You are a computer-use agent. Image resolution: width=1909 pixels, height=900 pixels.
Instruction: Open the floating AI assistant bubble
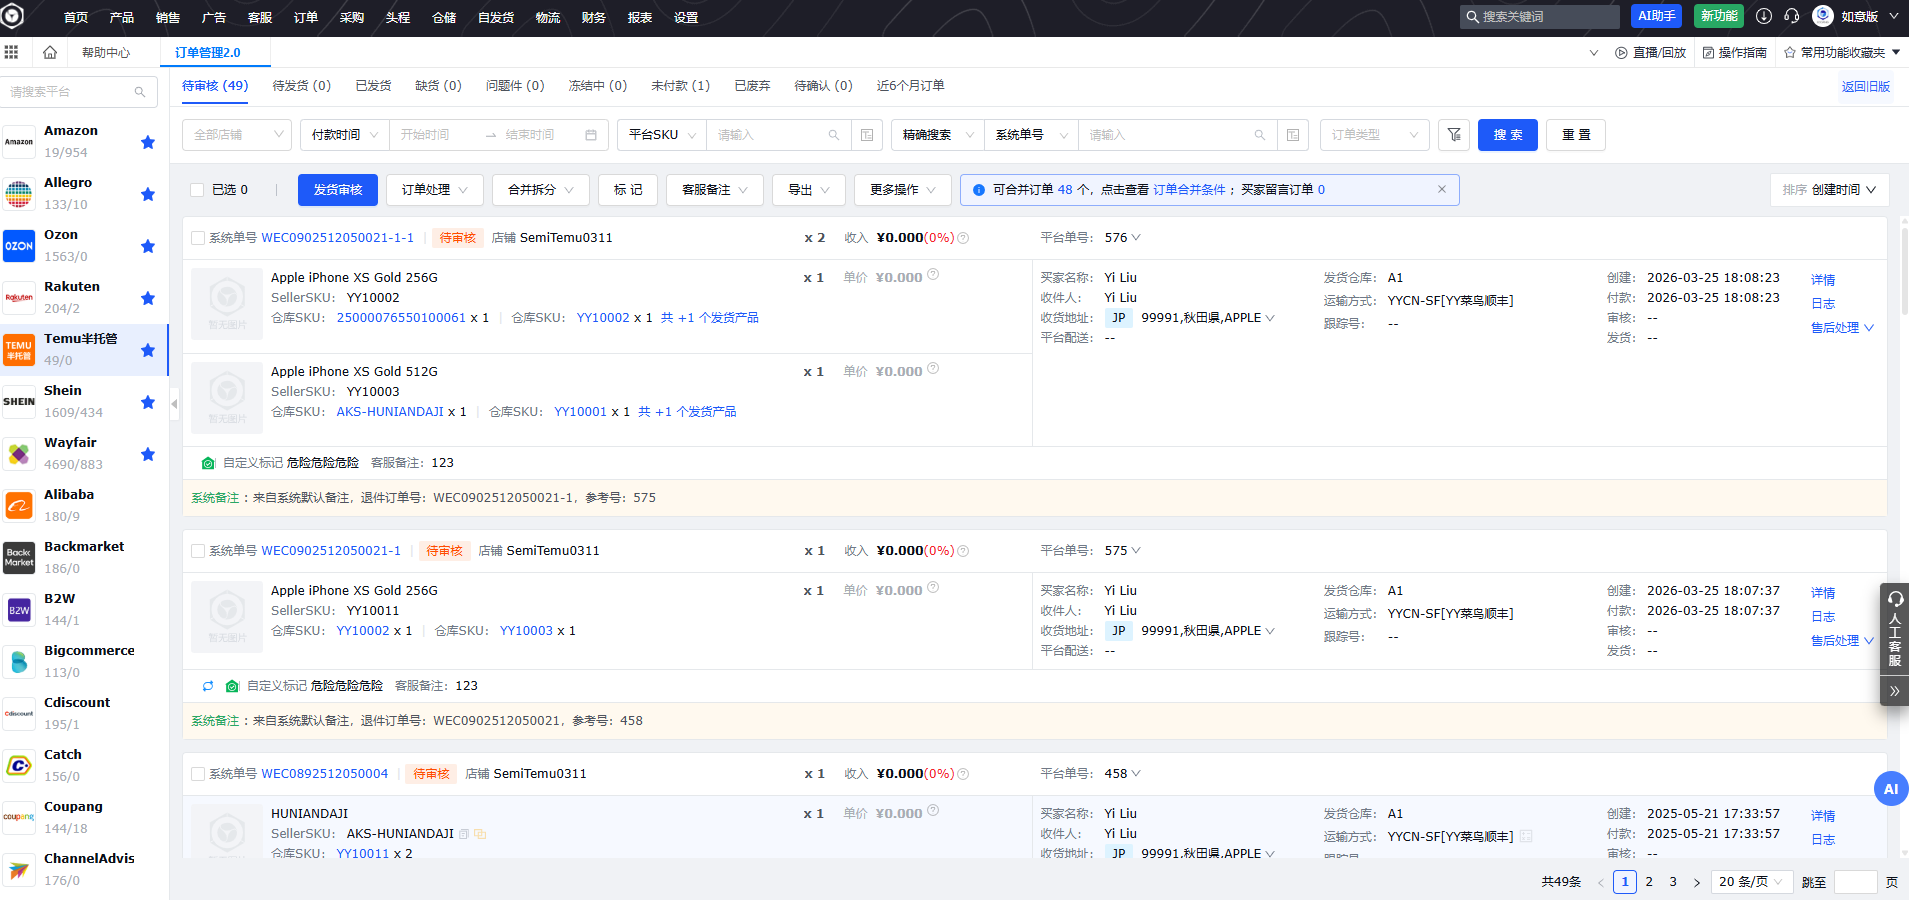click(1890, 789)
